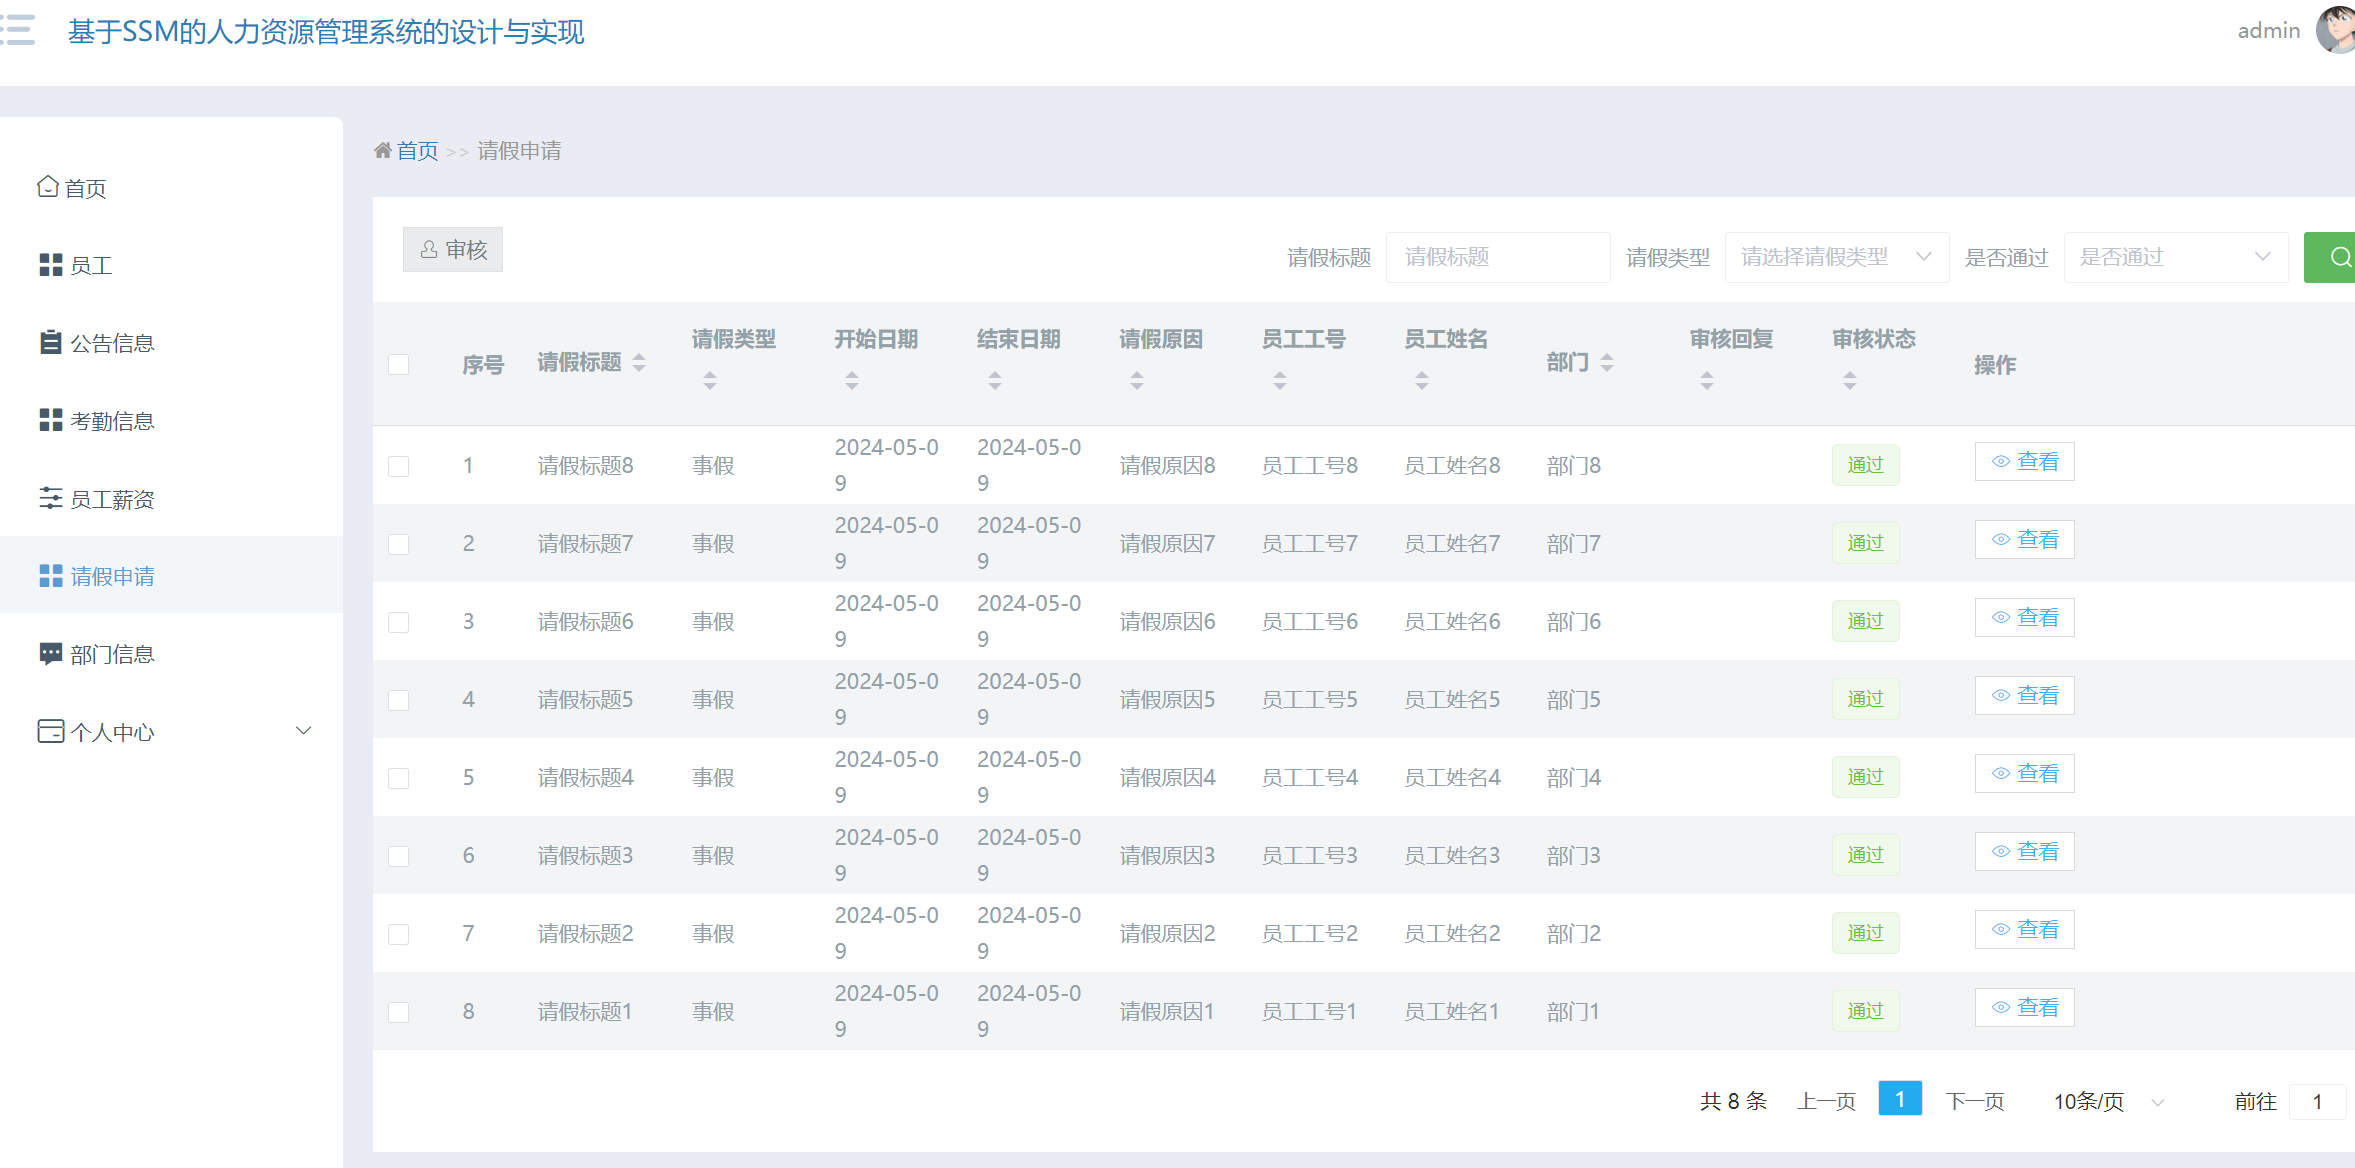Check the checkbox for 请假标题8 row

click(x=399, y=466)
